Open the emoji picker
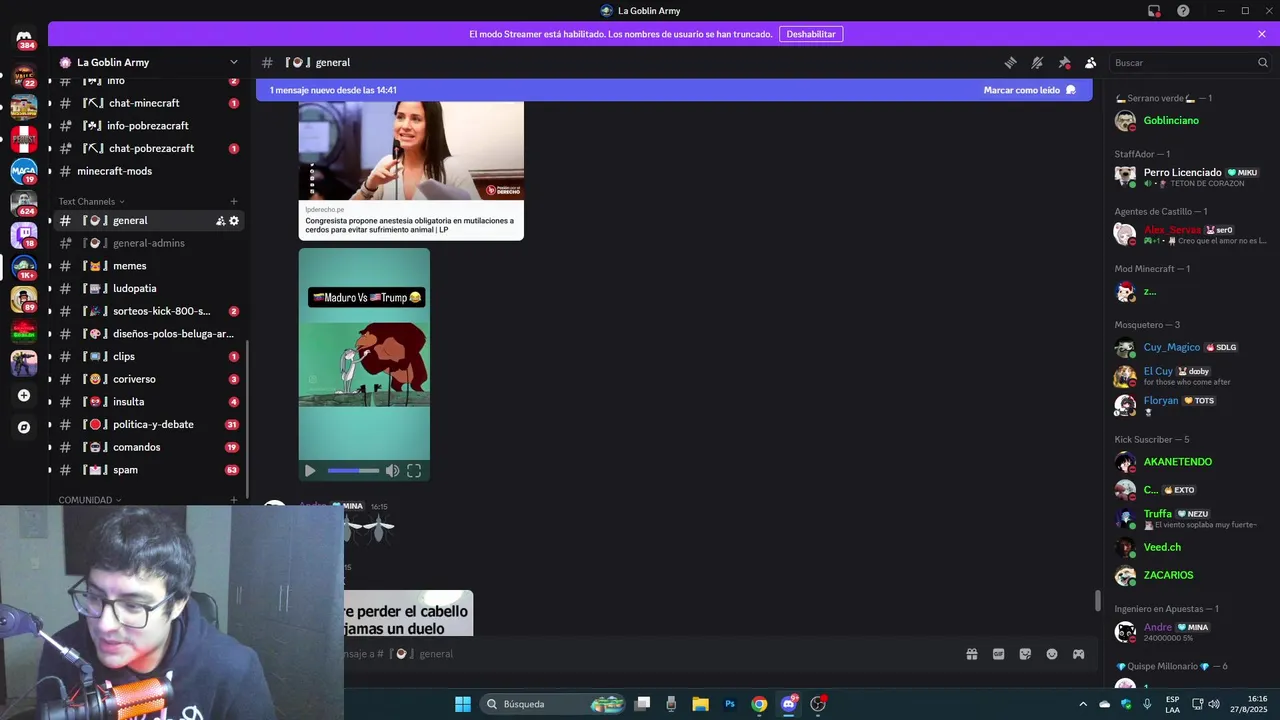This screenshot has width=1280, height=720. (x=1052, y=654)
